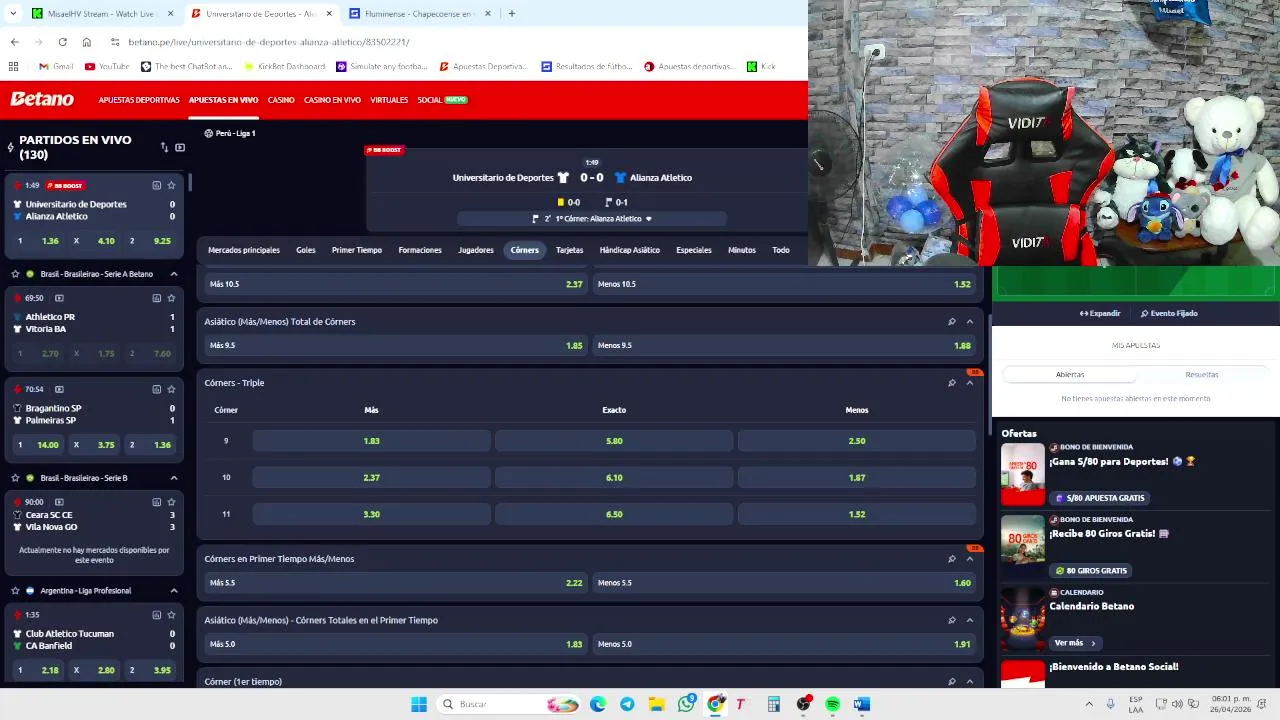The image size is (1280, 720).
Task: Favorite the Ceara SC CE match star
Action: (x=171, y=502)
